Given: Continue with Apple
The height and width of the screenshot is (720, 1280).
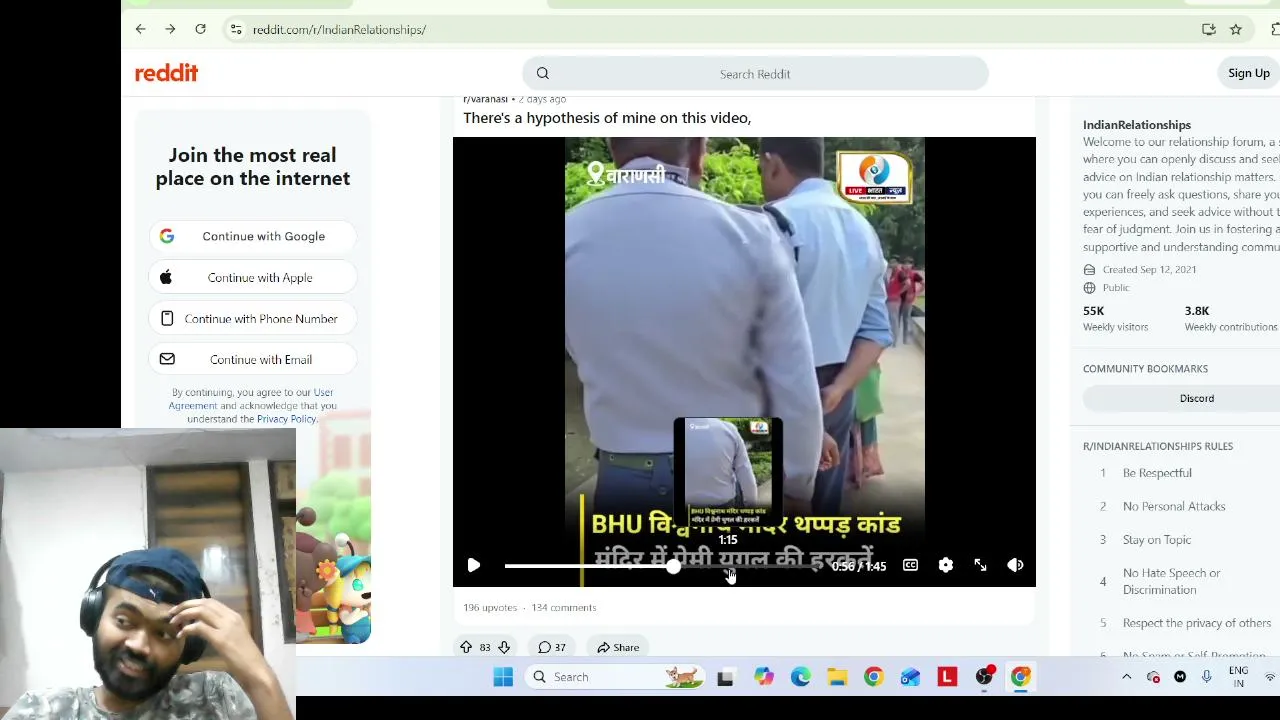Looking at the screenshot, I should (x=253, y=277).
